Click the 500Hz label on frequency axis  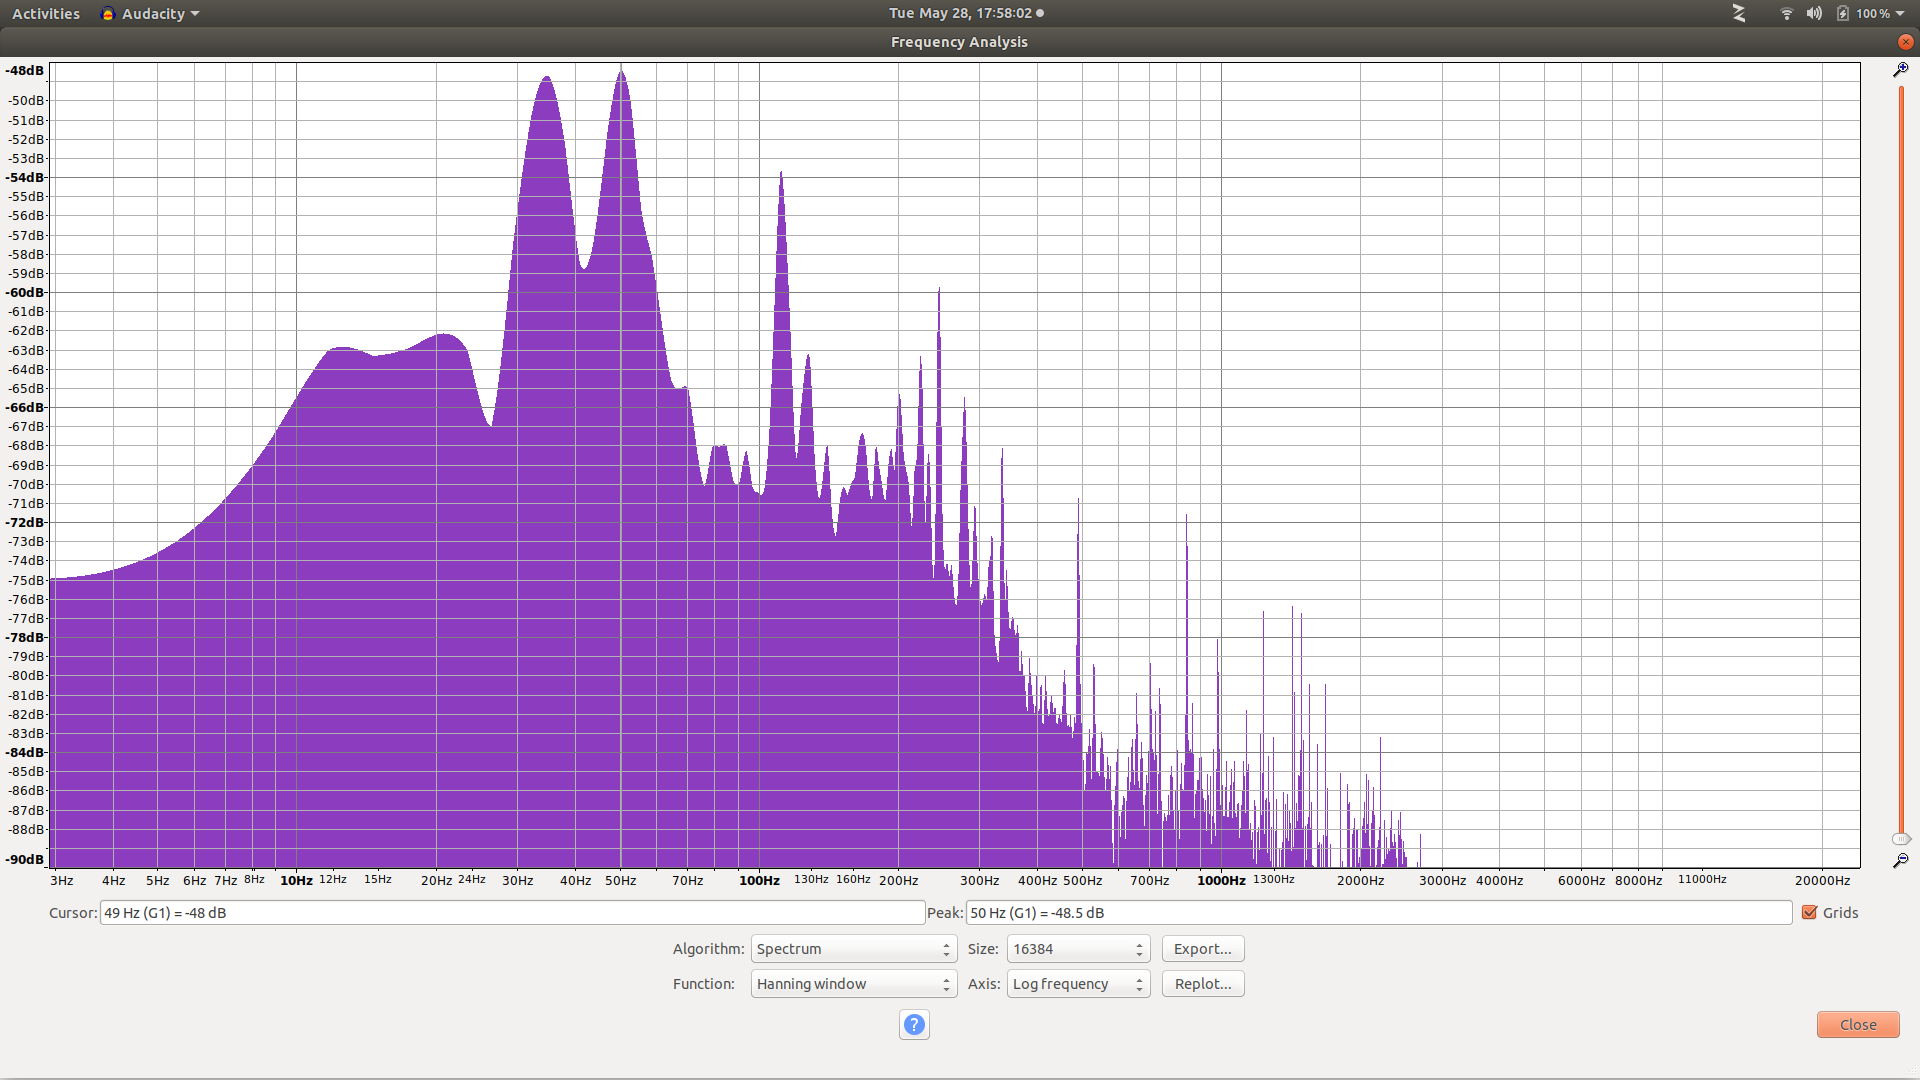[x=1082, y=881]
